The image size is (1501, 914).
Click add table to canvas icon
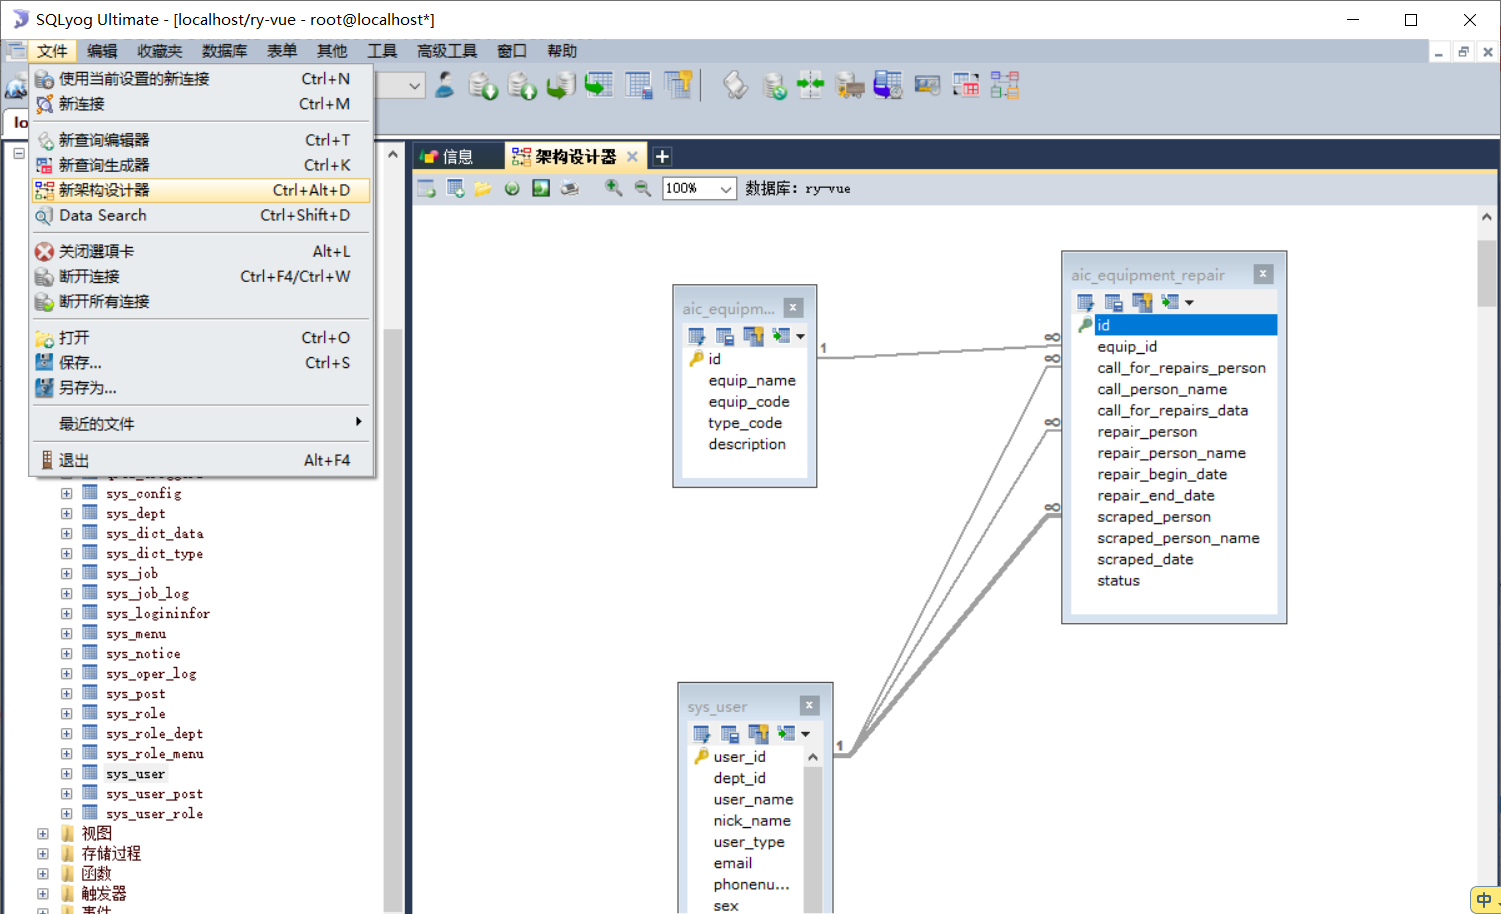tap(456, 188)
